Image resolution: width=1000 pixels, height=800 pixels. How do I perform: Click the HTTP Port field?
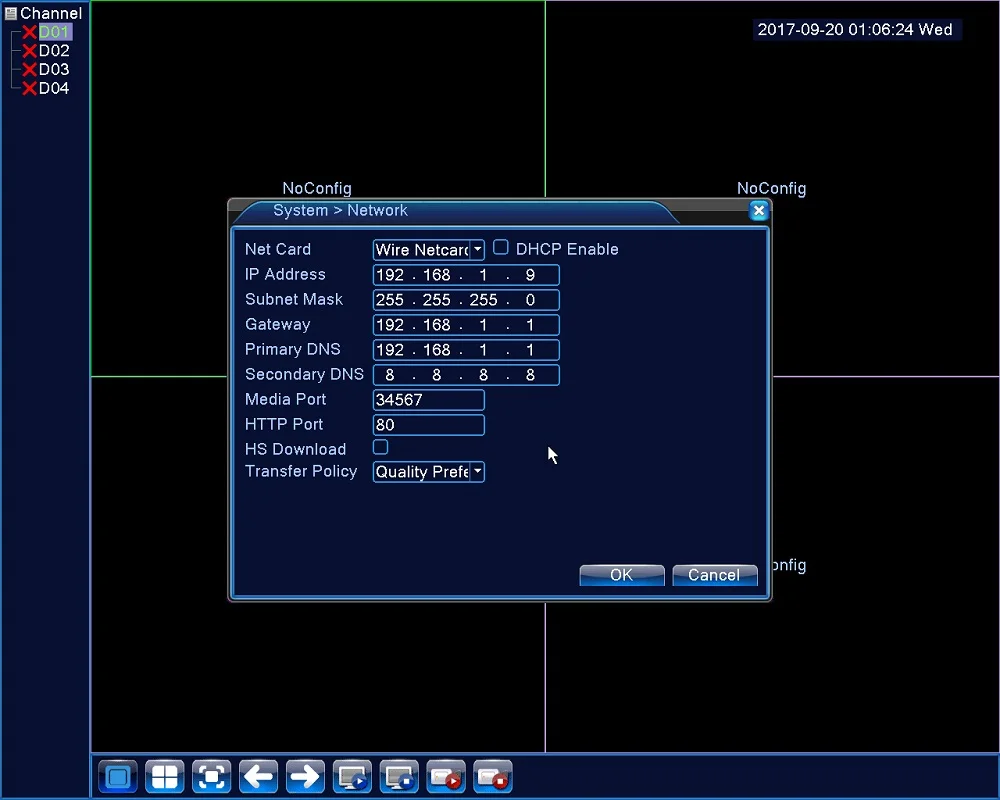[429, 425]
